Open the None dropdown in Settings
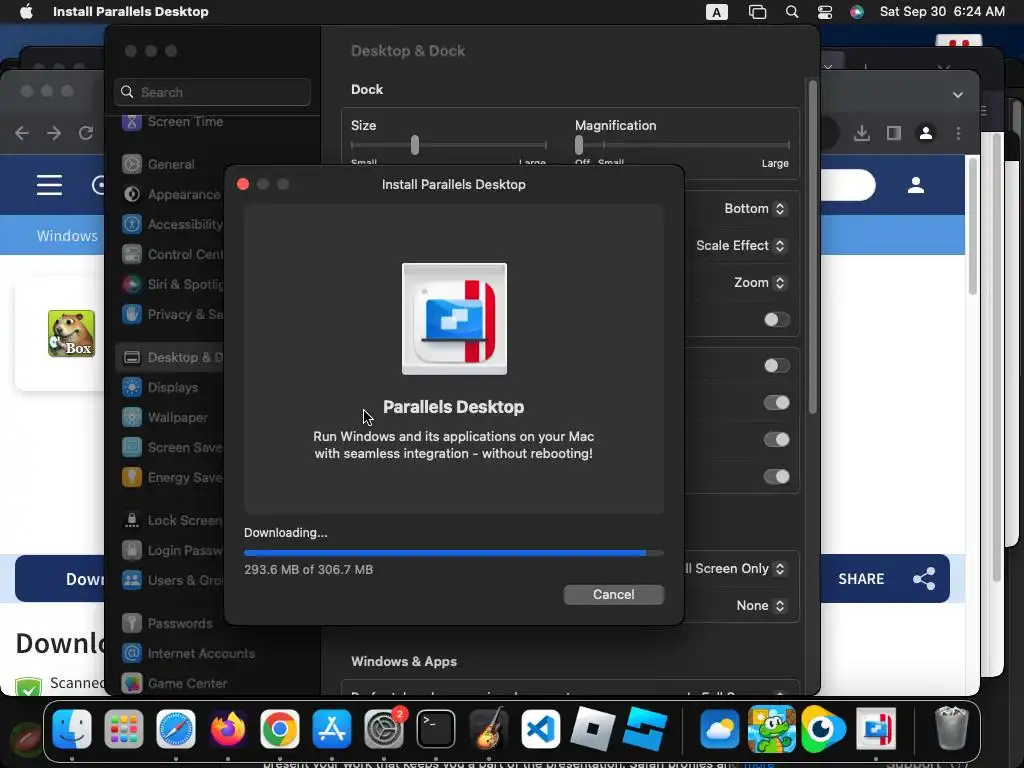1024x768 pixels. tap(760, 605)
